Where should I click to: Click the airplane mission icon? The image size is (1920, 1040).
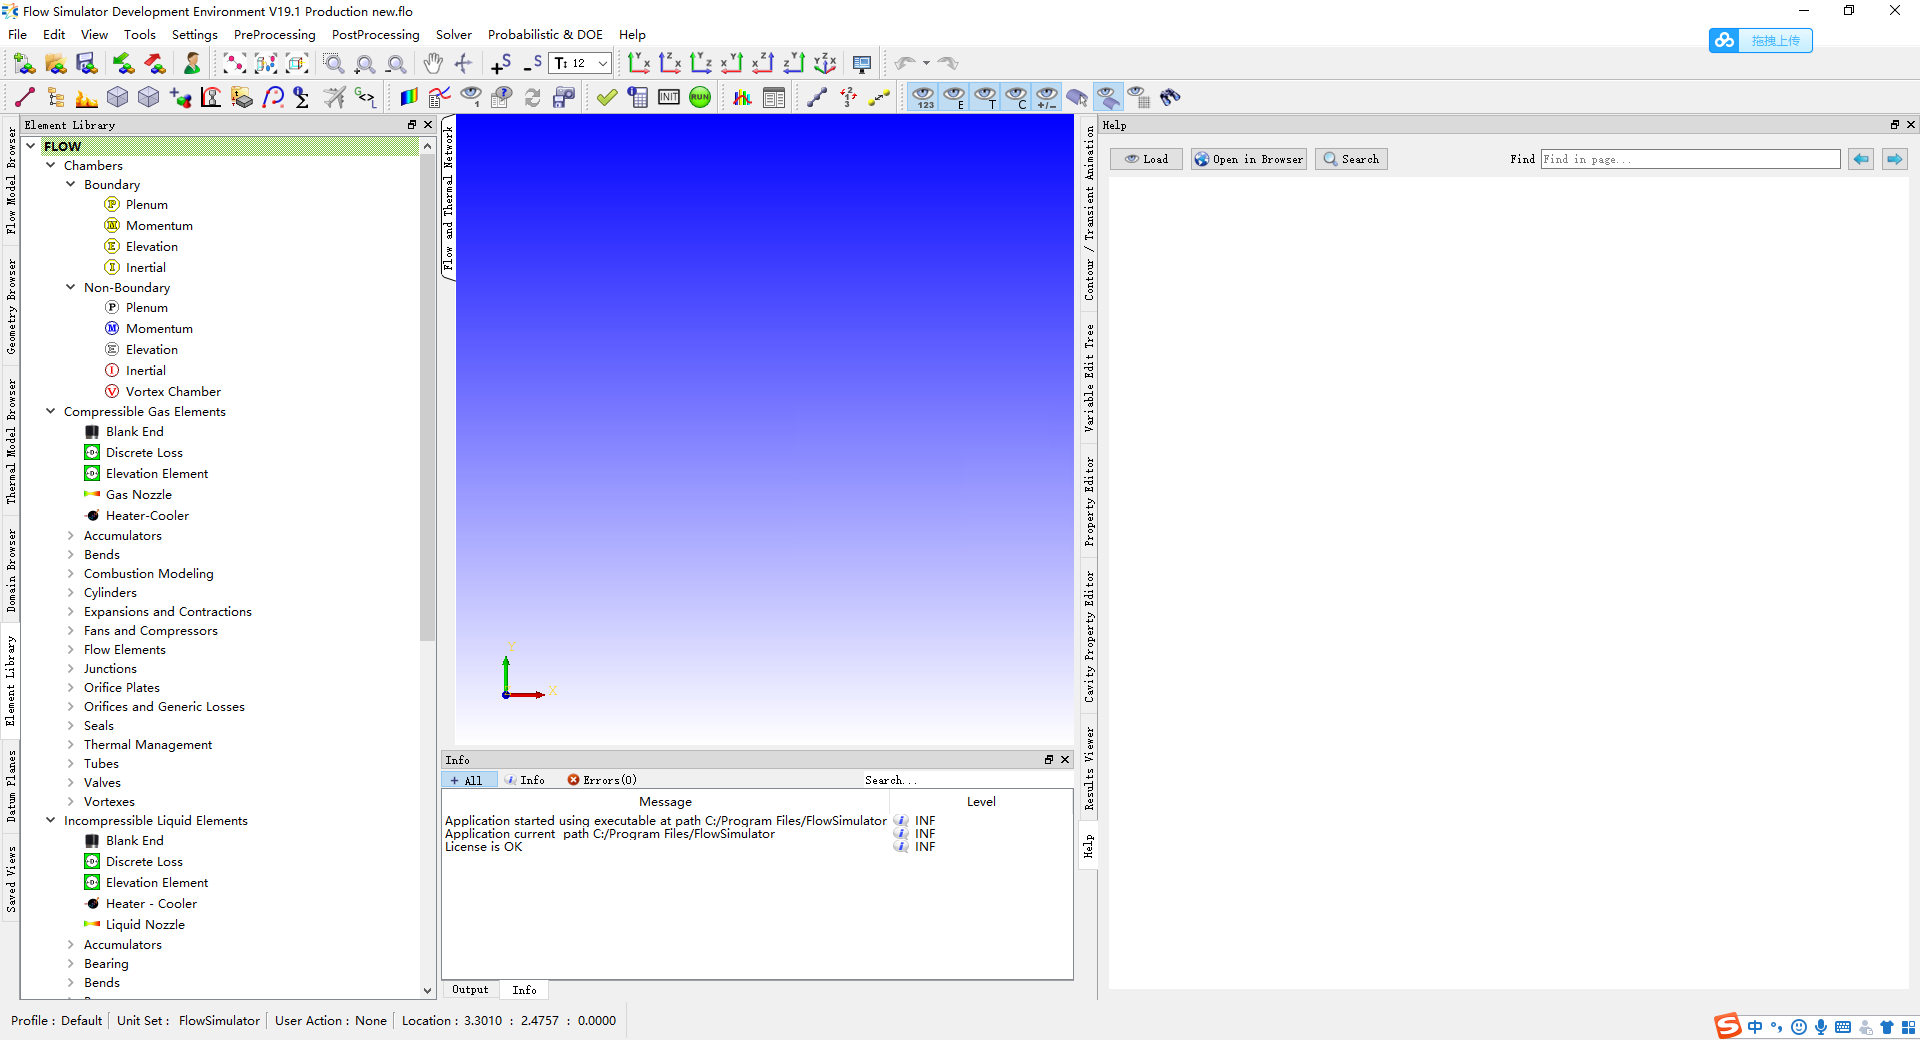pyautogui.click(x=334, y=97)
